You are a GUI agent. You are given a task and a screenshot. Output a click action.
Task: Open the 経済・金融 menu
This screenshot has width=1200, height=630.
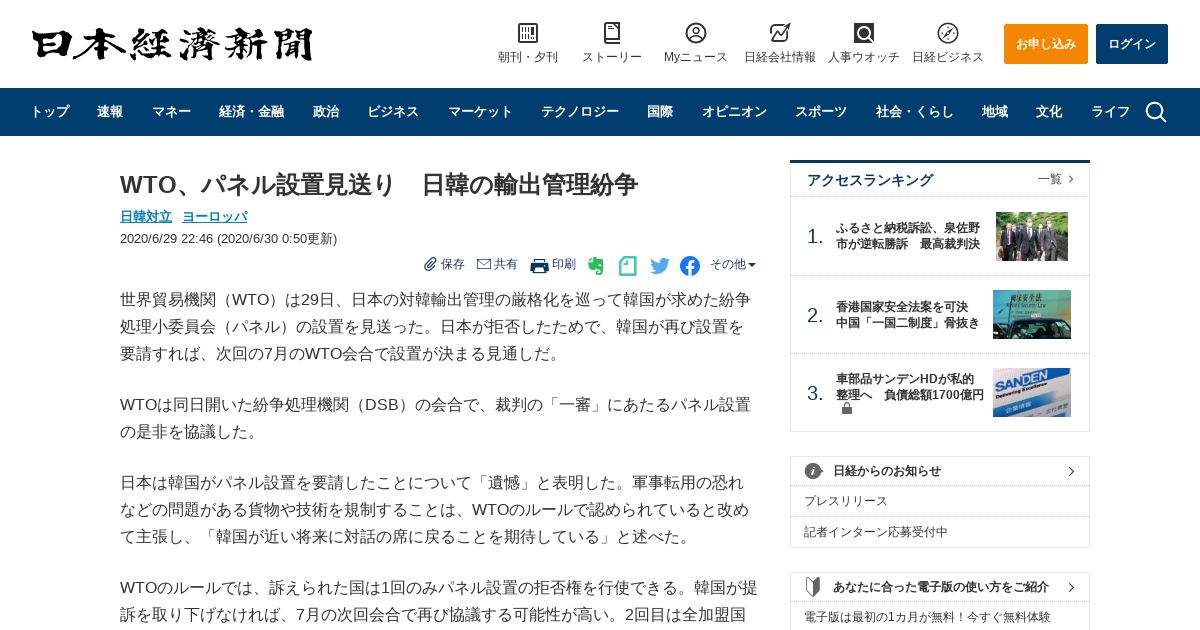coord(251,112)
